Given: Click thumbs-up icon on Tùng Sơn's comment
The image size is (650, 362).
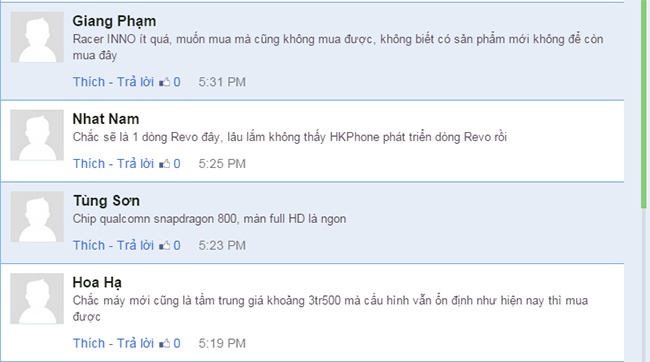Looking at the screenshot, I should tap(165, 245).
